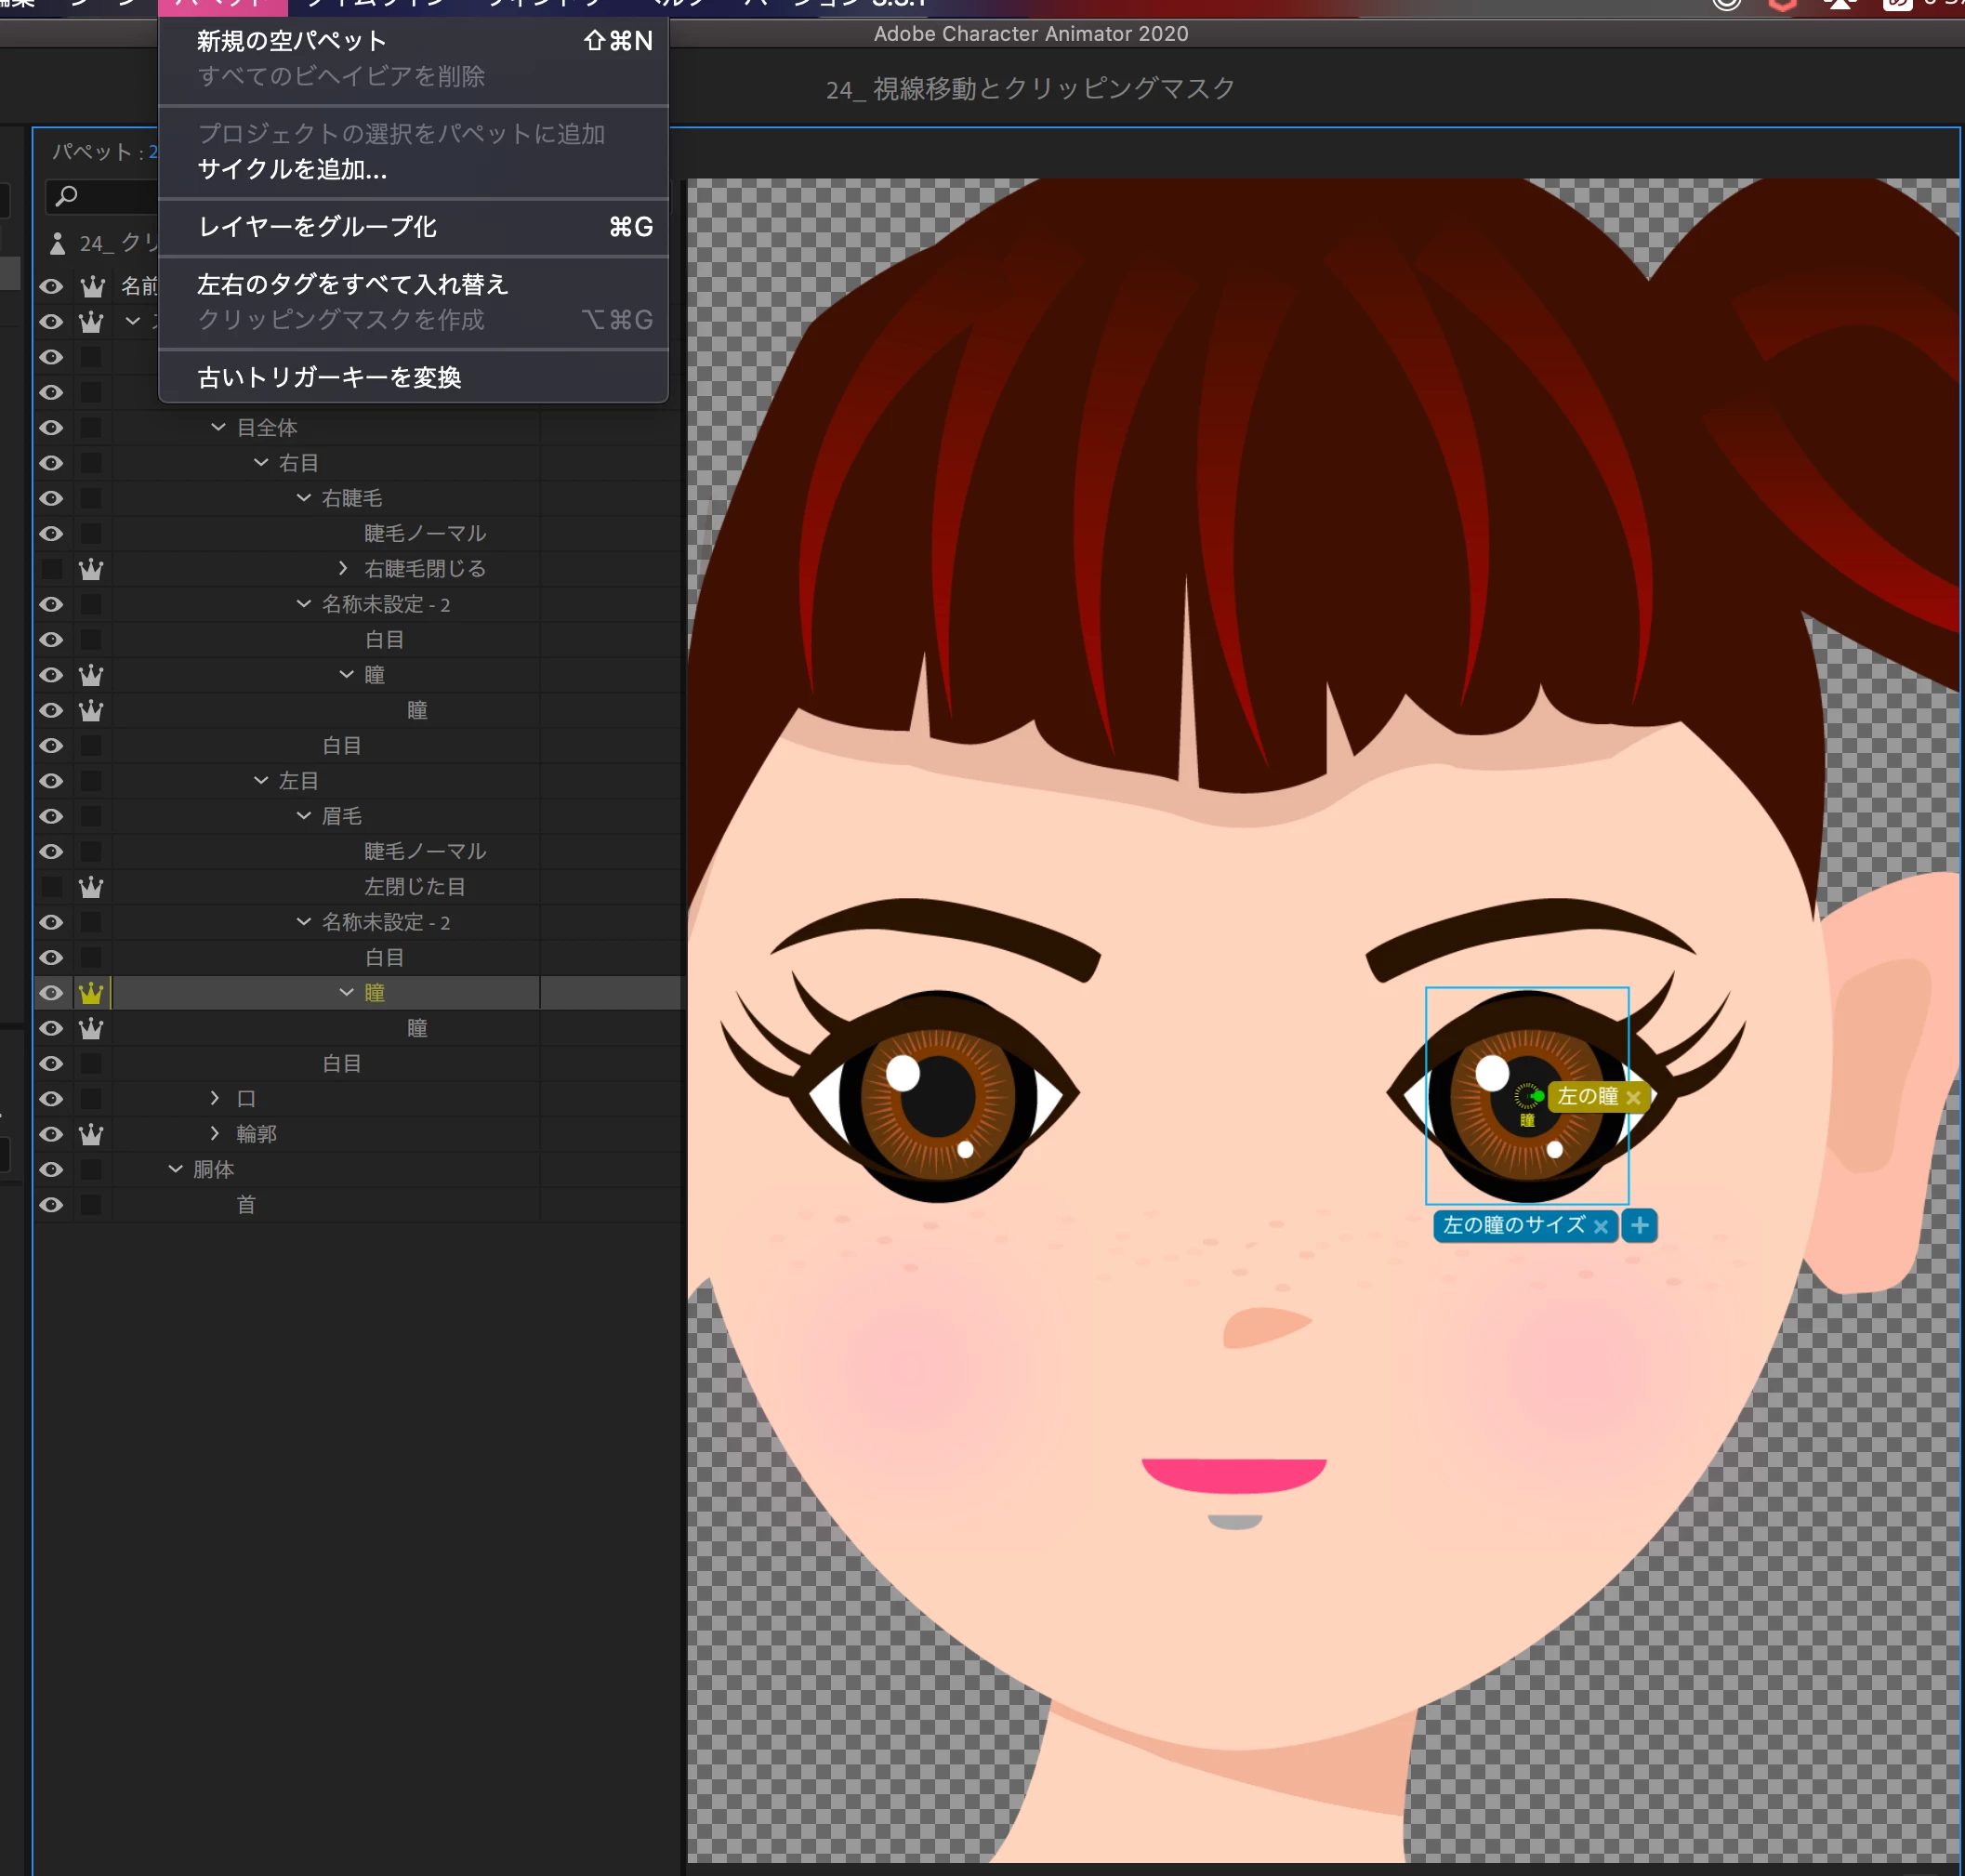The height and width of the screenshot is (1876, 1965).
Task: Select the 白目 layer below 左目's 瞳
Action: pyautogui.click(x=341, y=1064)
